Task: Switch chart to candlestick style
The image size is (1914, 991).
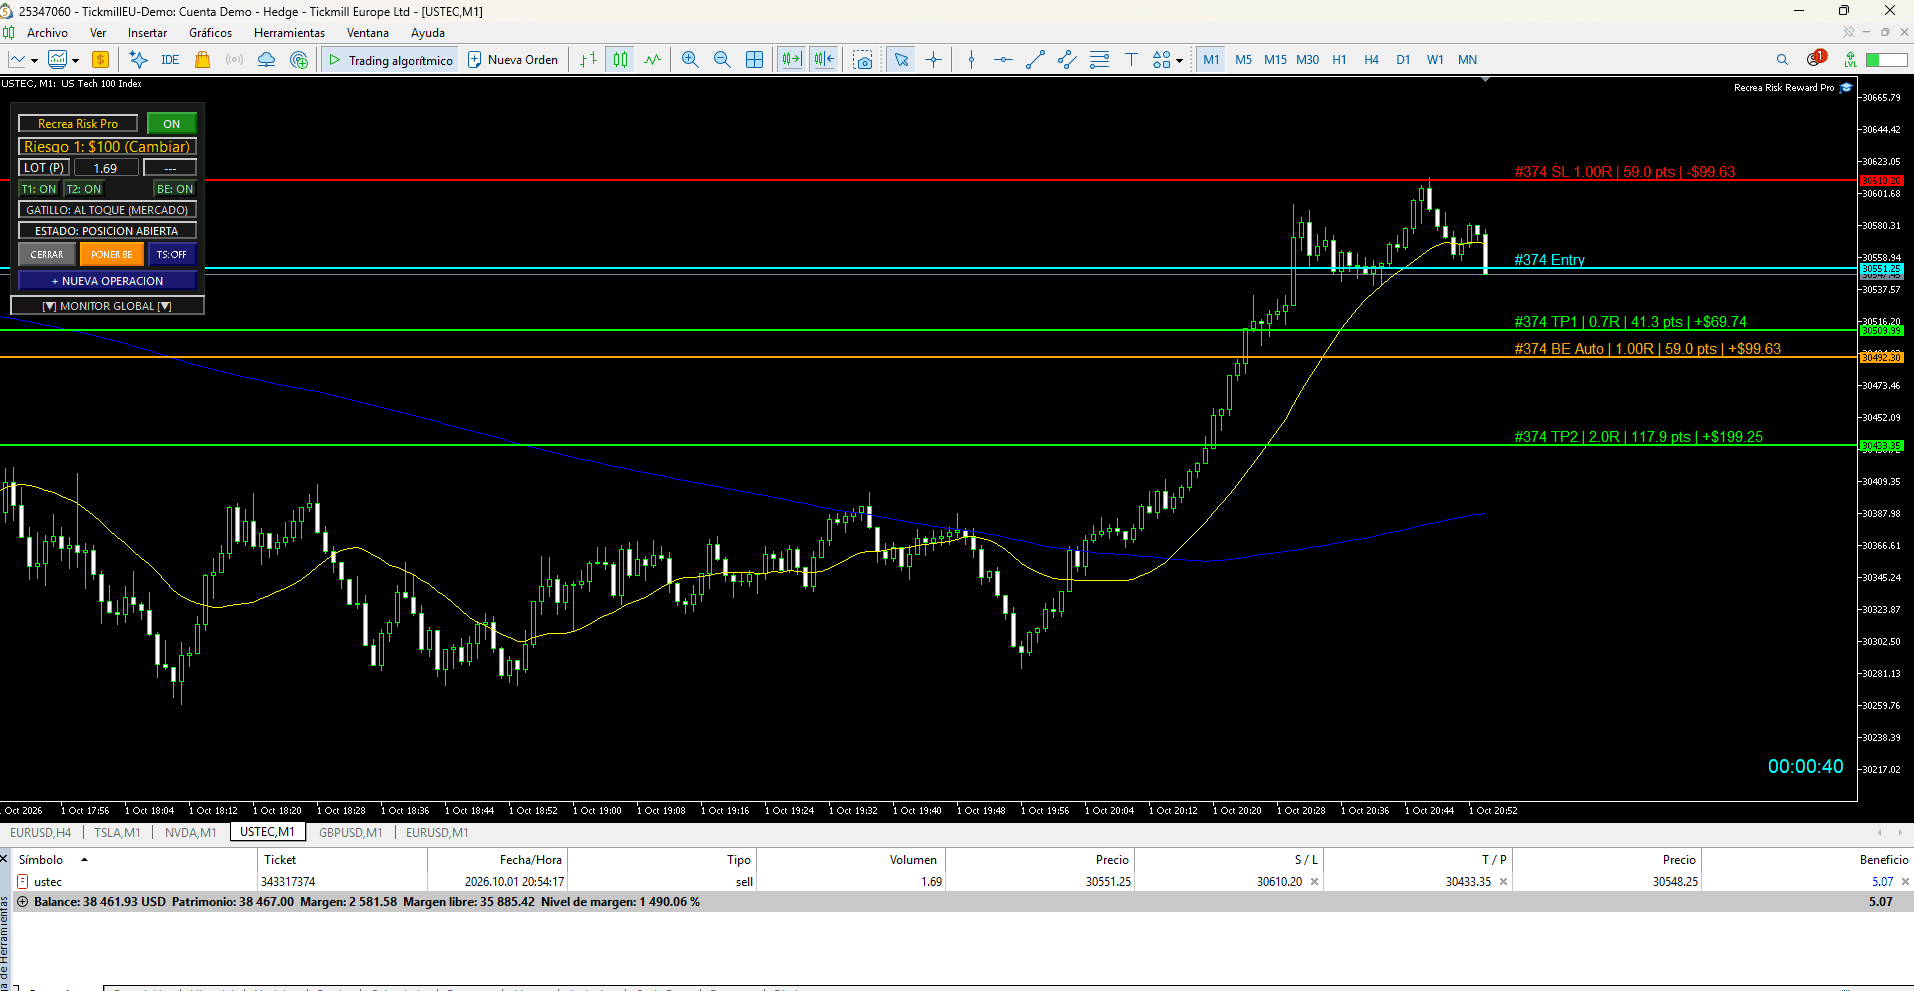Action: [620, 60]
